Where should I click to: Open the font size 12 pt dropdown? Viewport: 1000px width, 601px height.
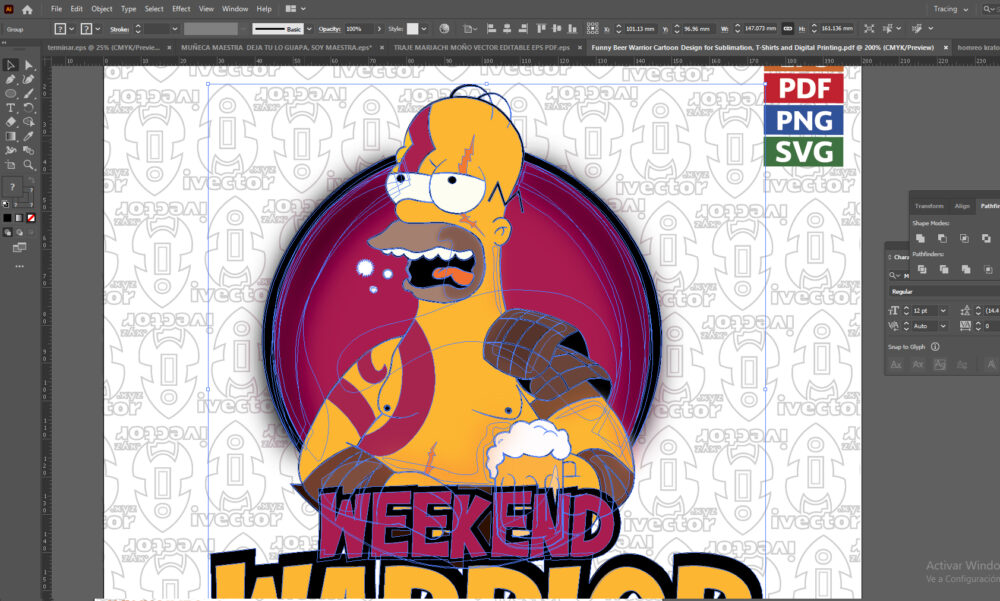point(943,311)
